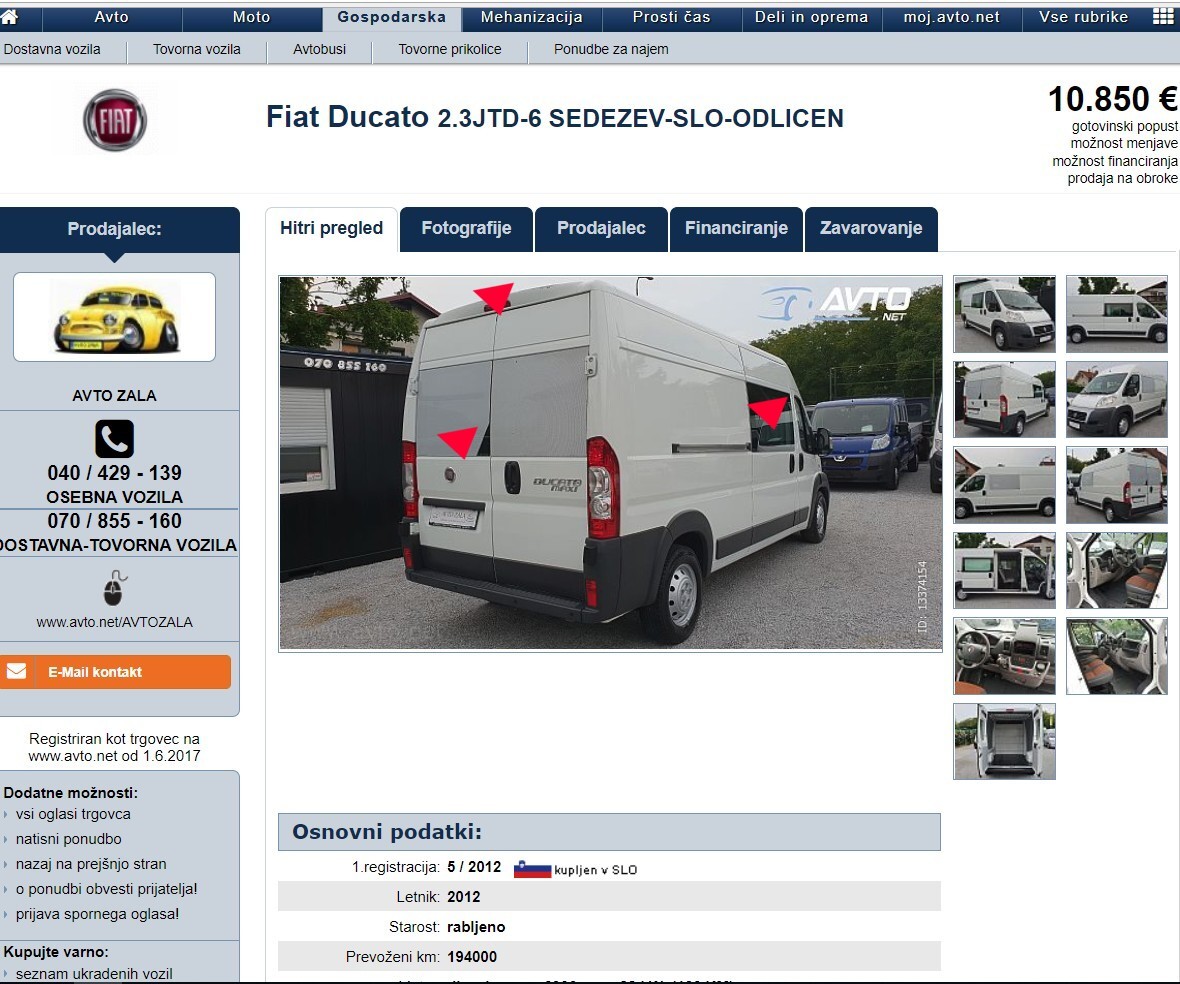1180x984 pixels.
Task: Click the main photo of the white van
Action: 610,463
